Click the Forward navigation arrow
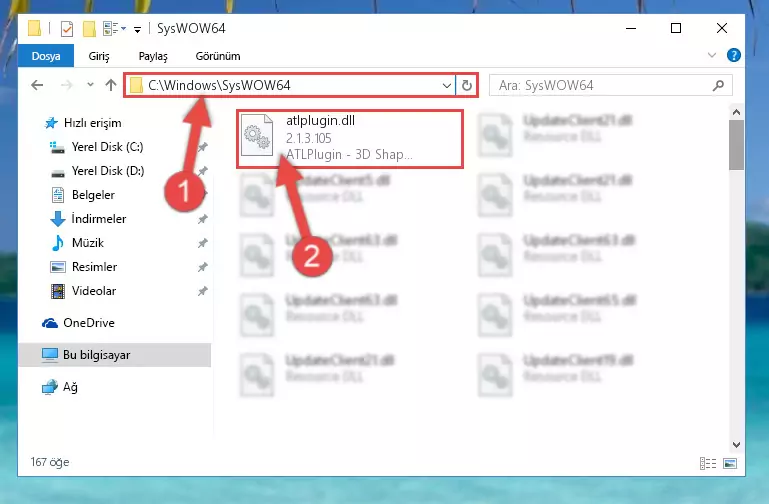 click(x=66, y=85)
